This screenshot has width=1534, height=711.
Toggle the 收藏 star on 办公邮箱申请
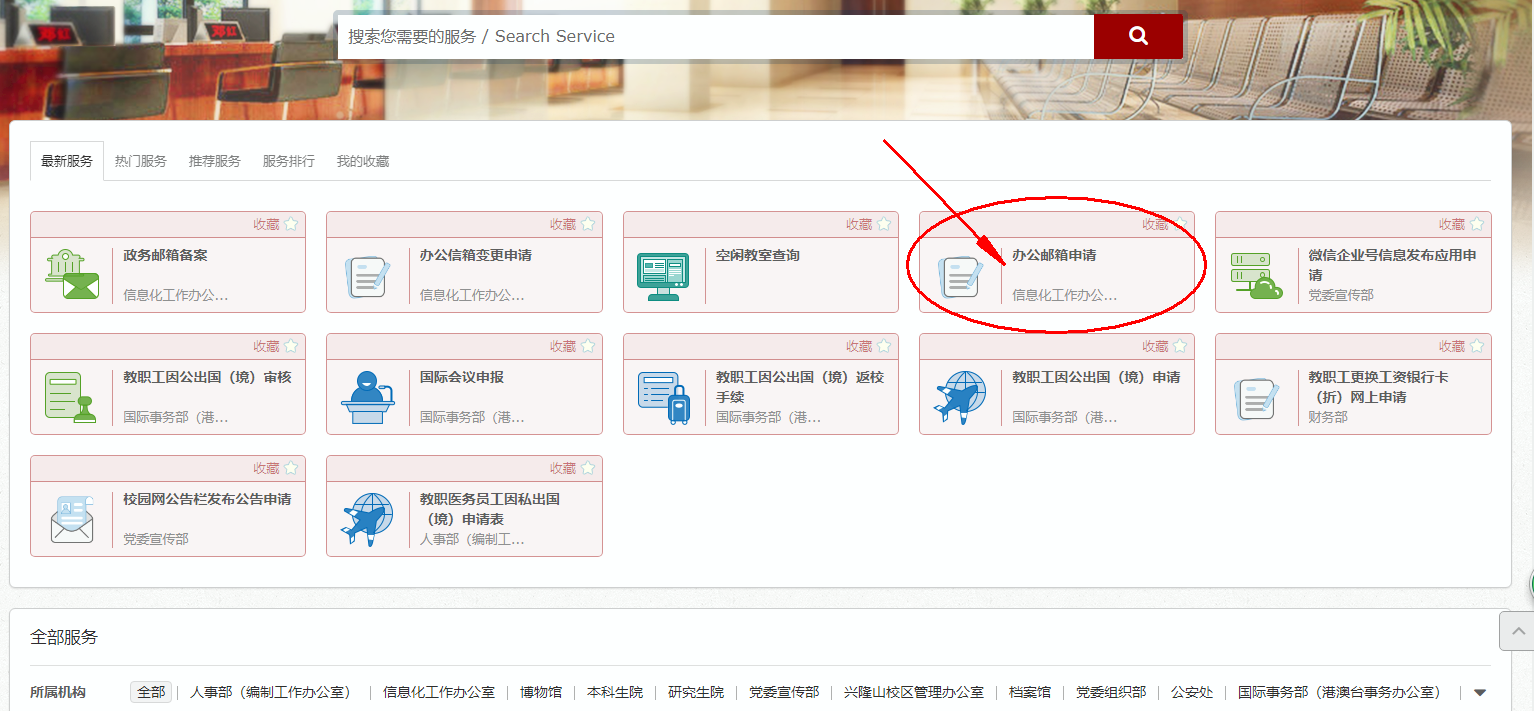[x=1180, y=224]
